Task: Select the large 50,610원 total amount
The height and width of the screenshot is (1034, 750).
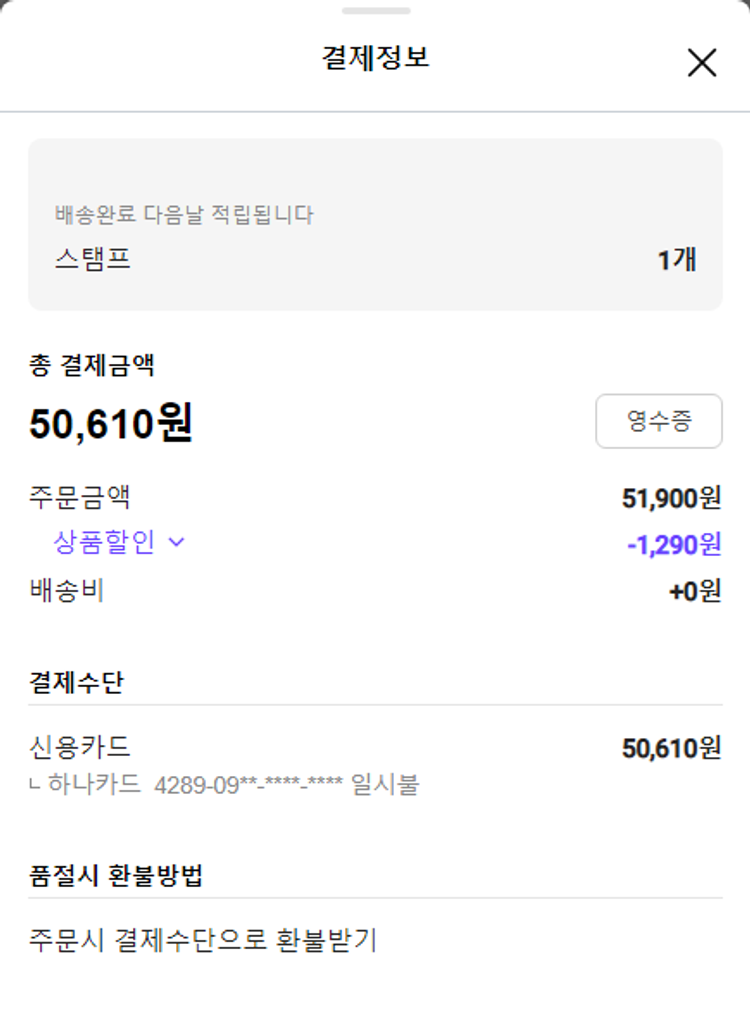Action: [111, 424]
